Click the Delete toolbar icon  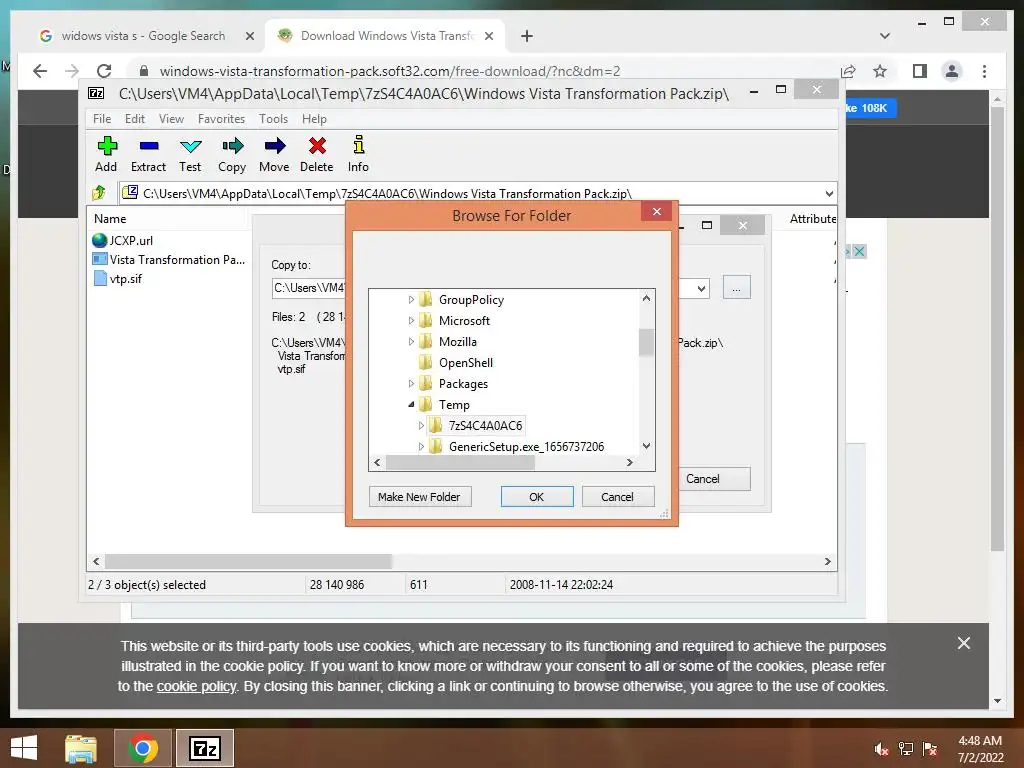click(x=317, y=146)
